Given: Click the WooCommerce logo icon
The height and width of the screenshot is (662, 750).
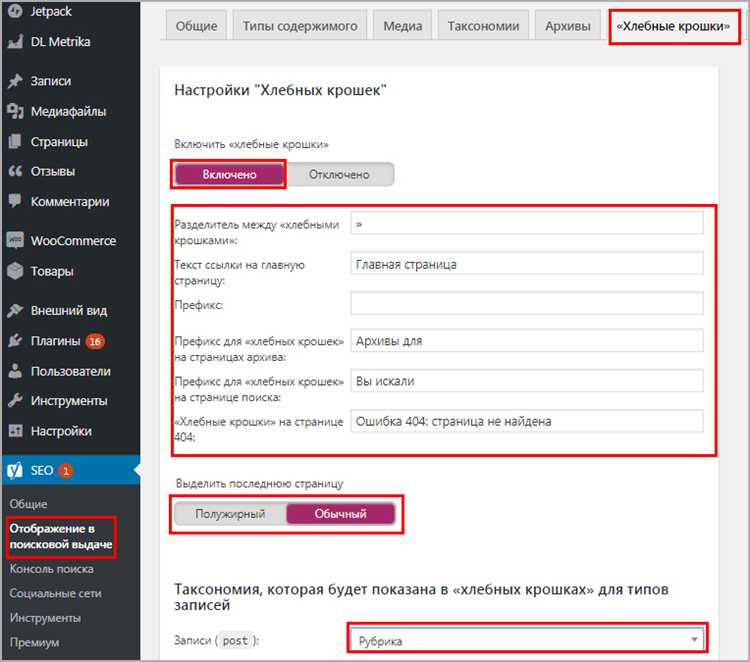Looking at the screenshot, I should [15, 240].
